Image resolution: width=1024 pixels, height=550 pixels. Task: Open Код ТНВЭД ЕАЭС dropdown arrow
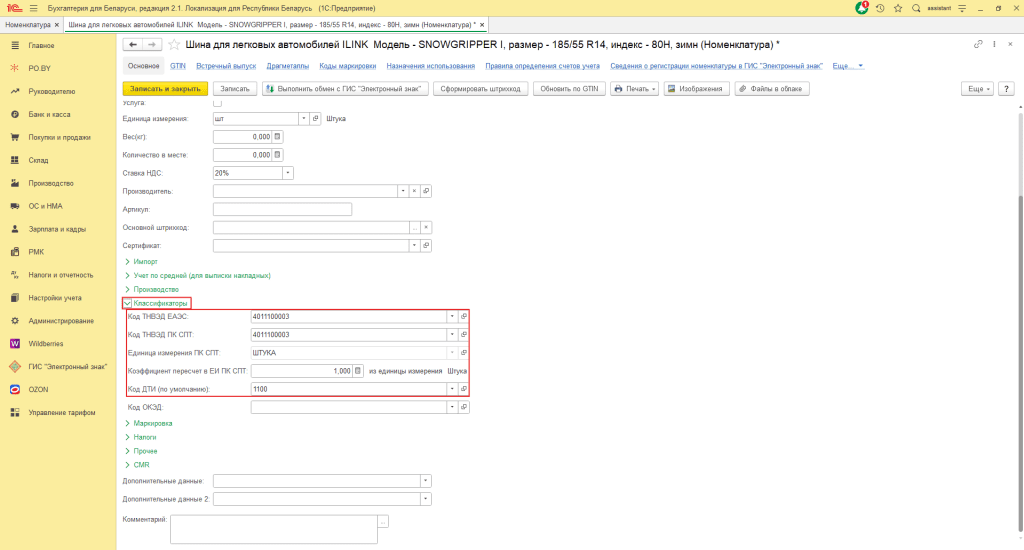coord(452,316)
